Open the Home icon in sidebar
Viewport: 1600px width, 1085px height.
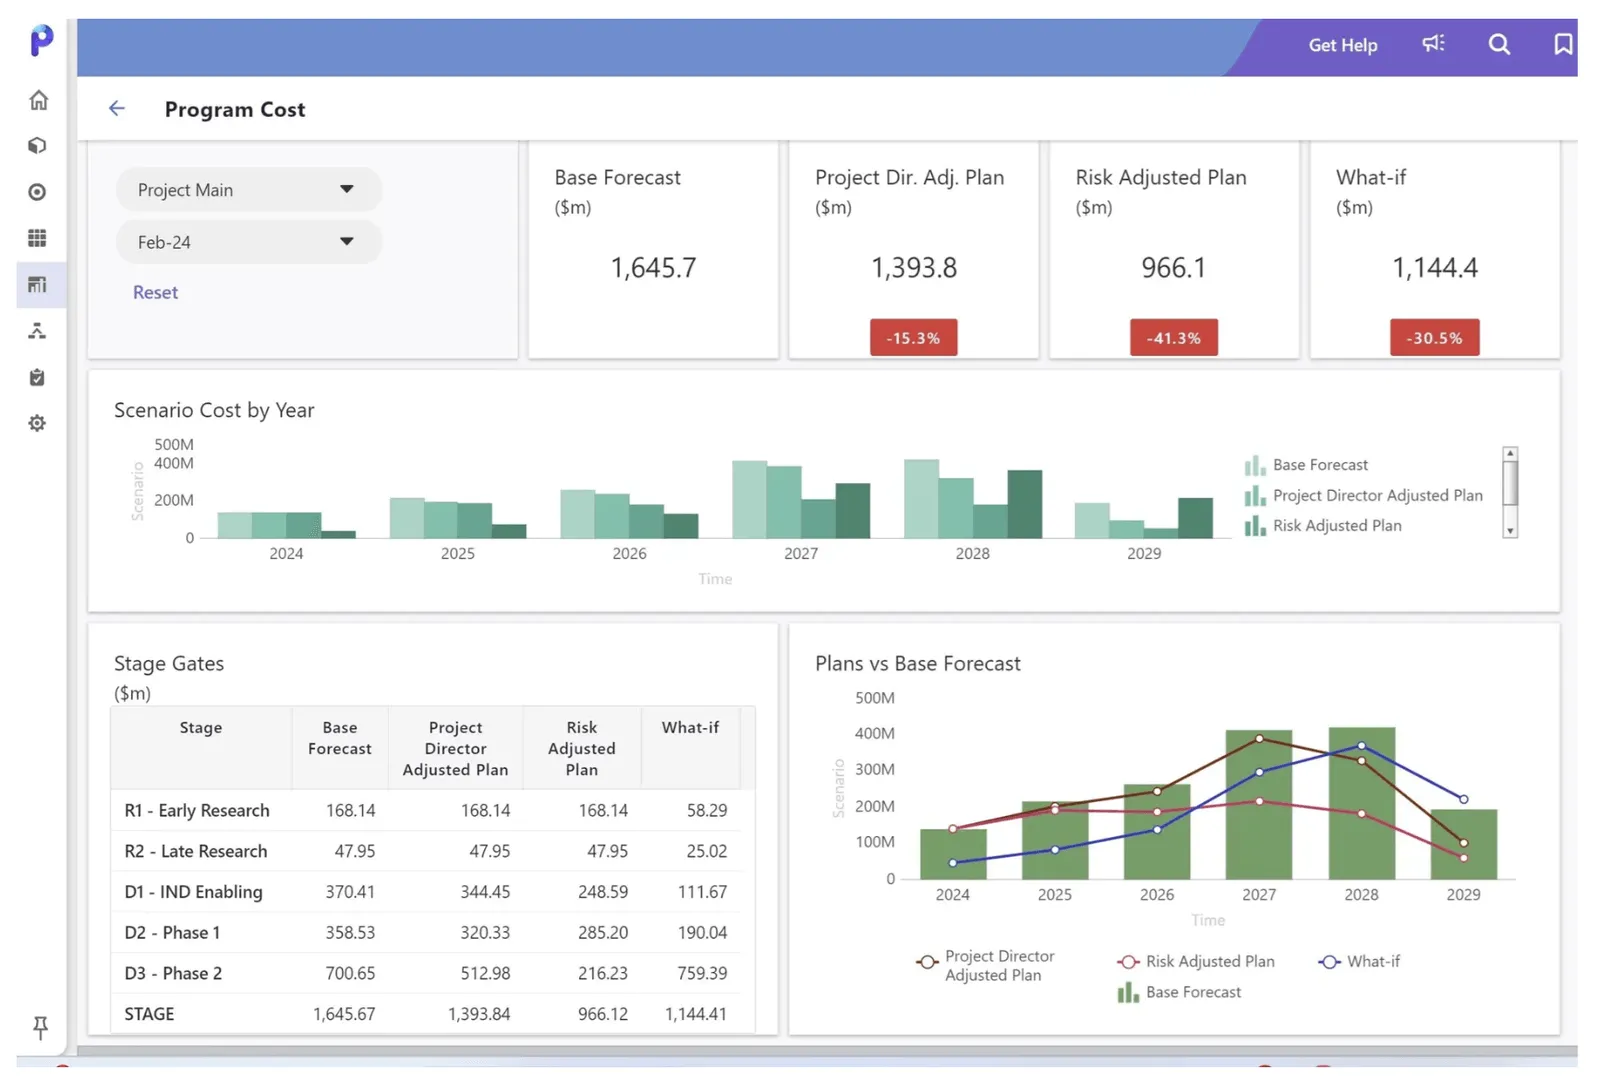click(38, 100)
